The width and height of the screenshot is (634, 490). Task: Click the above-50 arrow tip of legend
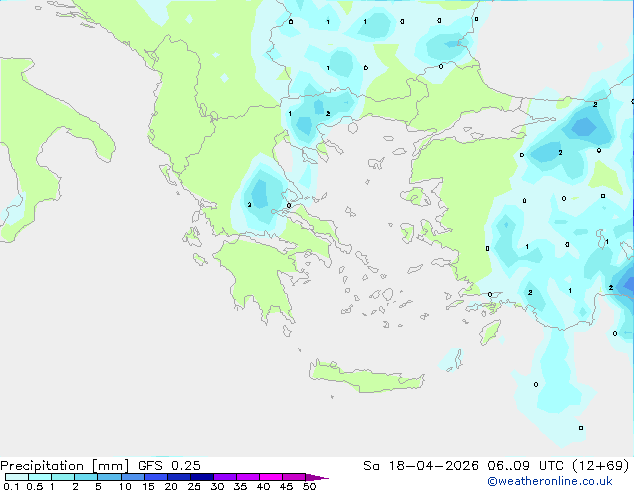click(x=317, y=477)
